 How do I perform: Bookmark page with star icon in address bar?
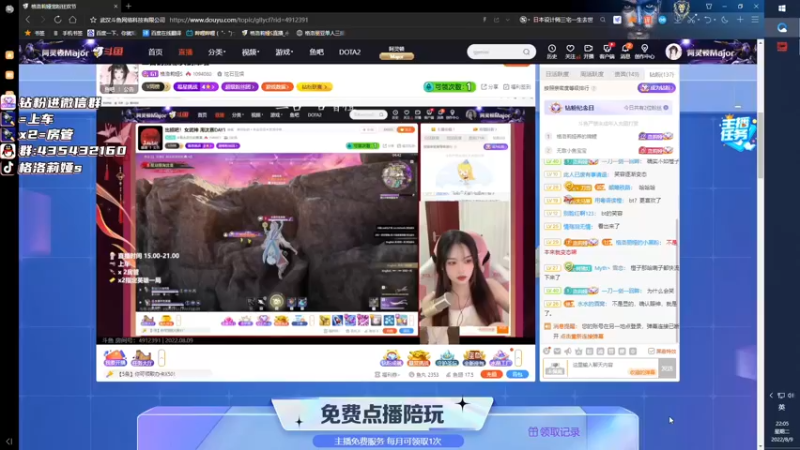[x=93, y=20]
